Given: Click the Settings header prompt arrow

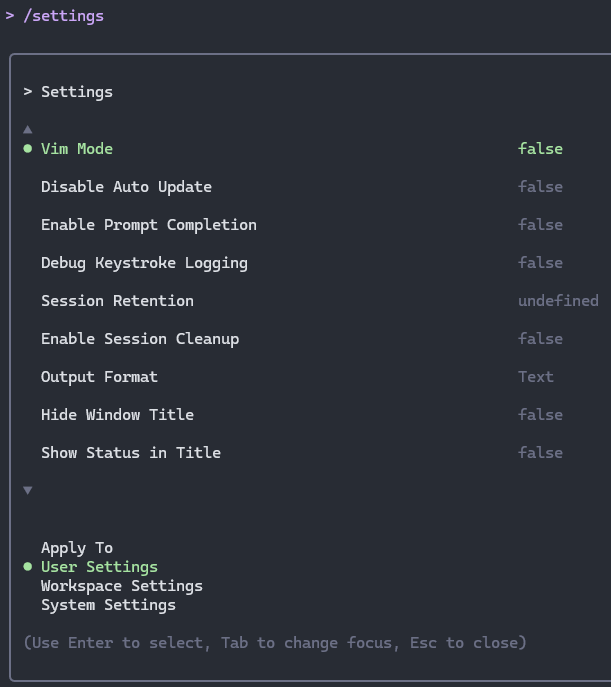Looking at the screenshot, I should tap(28, 92).
